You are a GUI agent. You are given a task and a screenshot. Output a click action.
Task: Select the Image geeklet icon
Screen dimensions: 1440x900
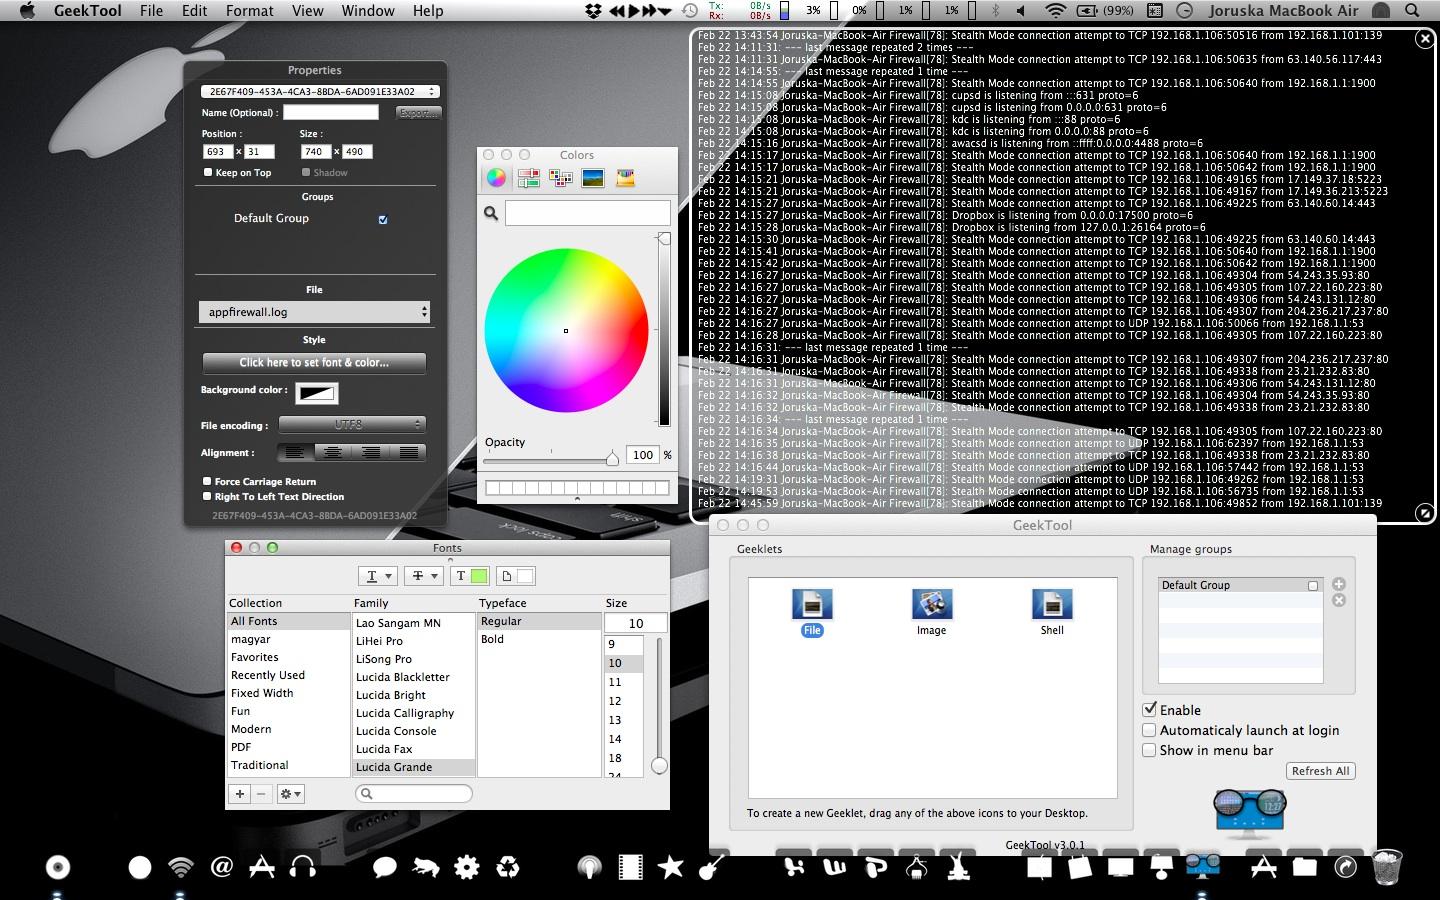[x=931, y=604]
